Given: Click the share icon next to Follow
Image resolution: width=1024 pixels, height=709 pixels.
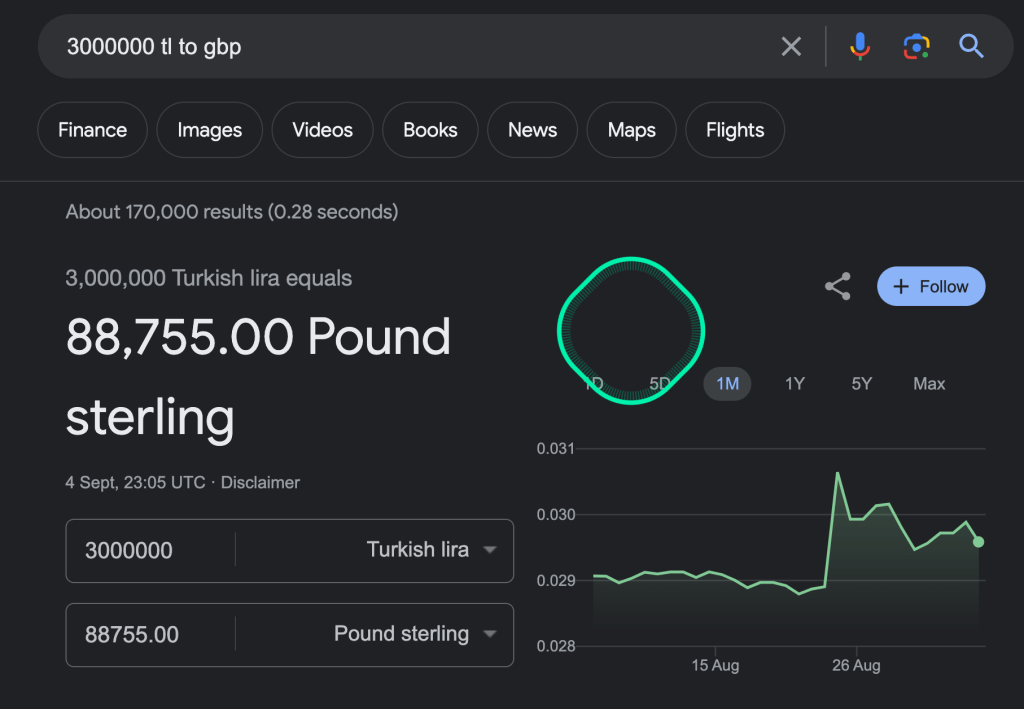Looking at the screenshot, I should (837, 286).
